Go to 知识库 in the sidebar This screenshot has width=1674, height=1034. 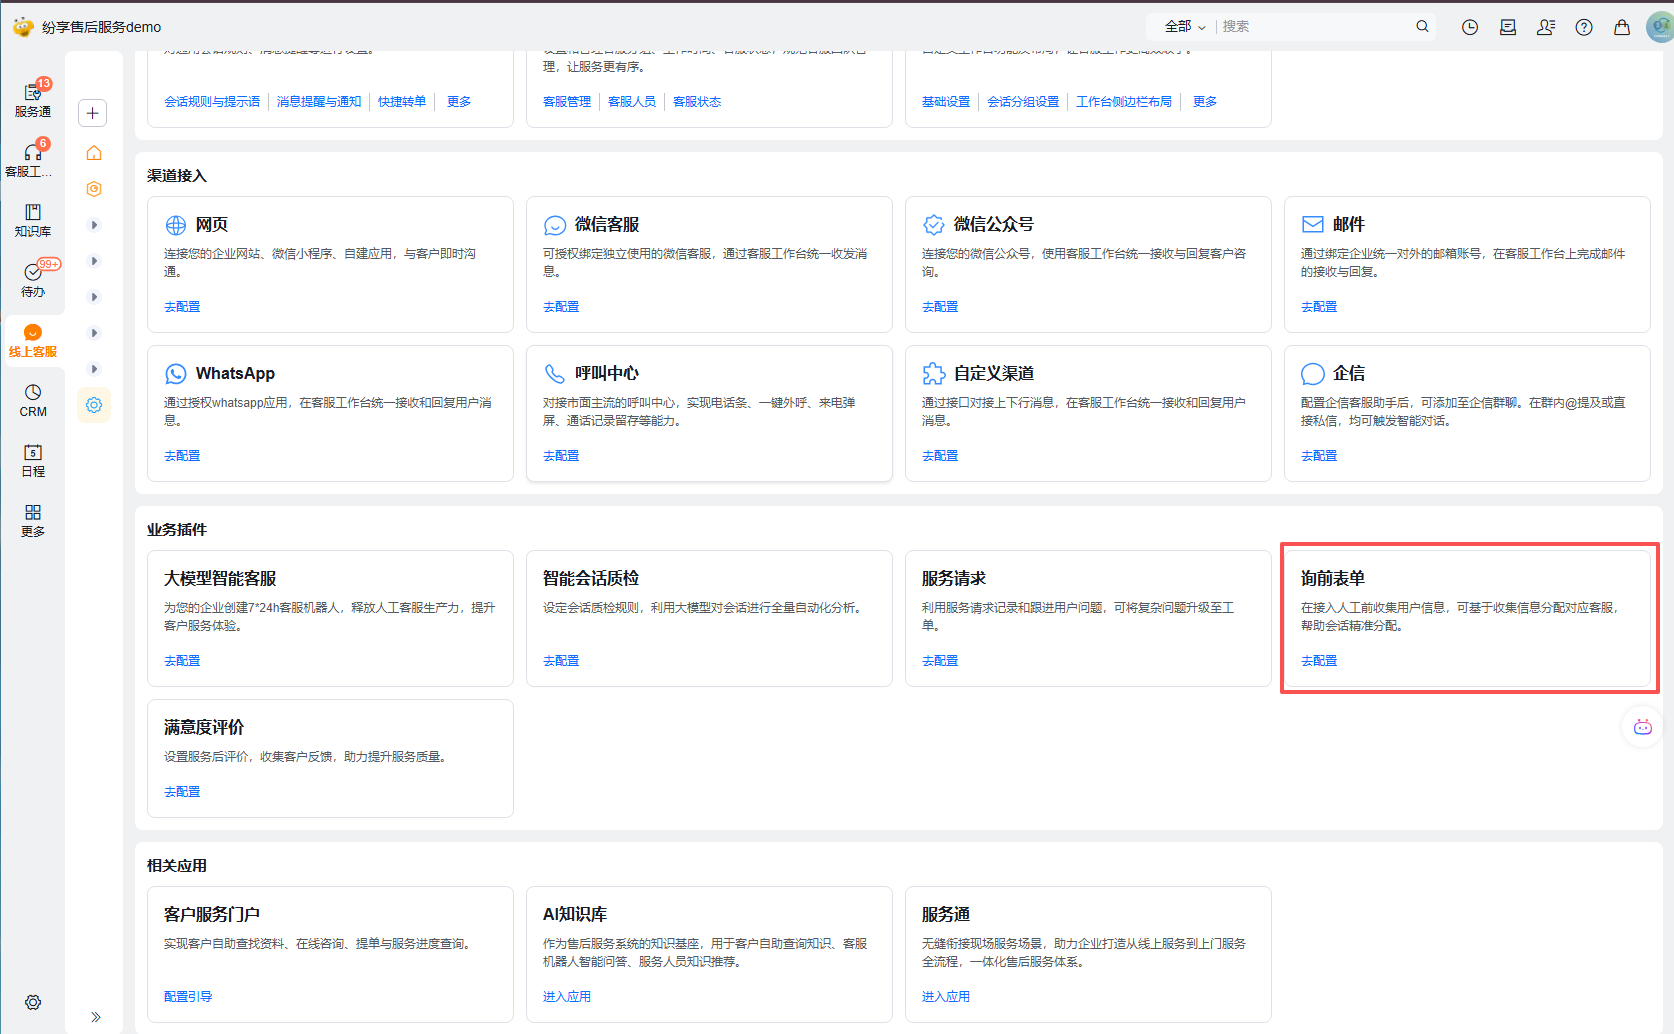coord(33,220)
